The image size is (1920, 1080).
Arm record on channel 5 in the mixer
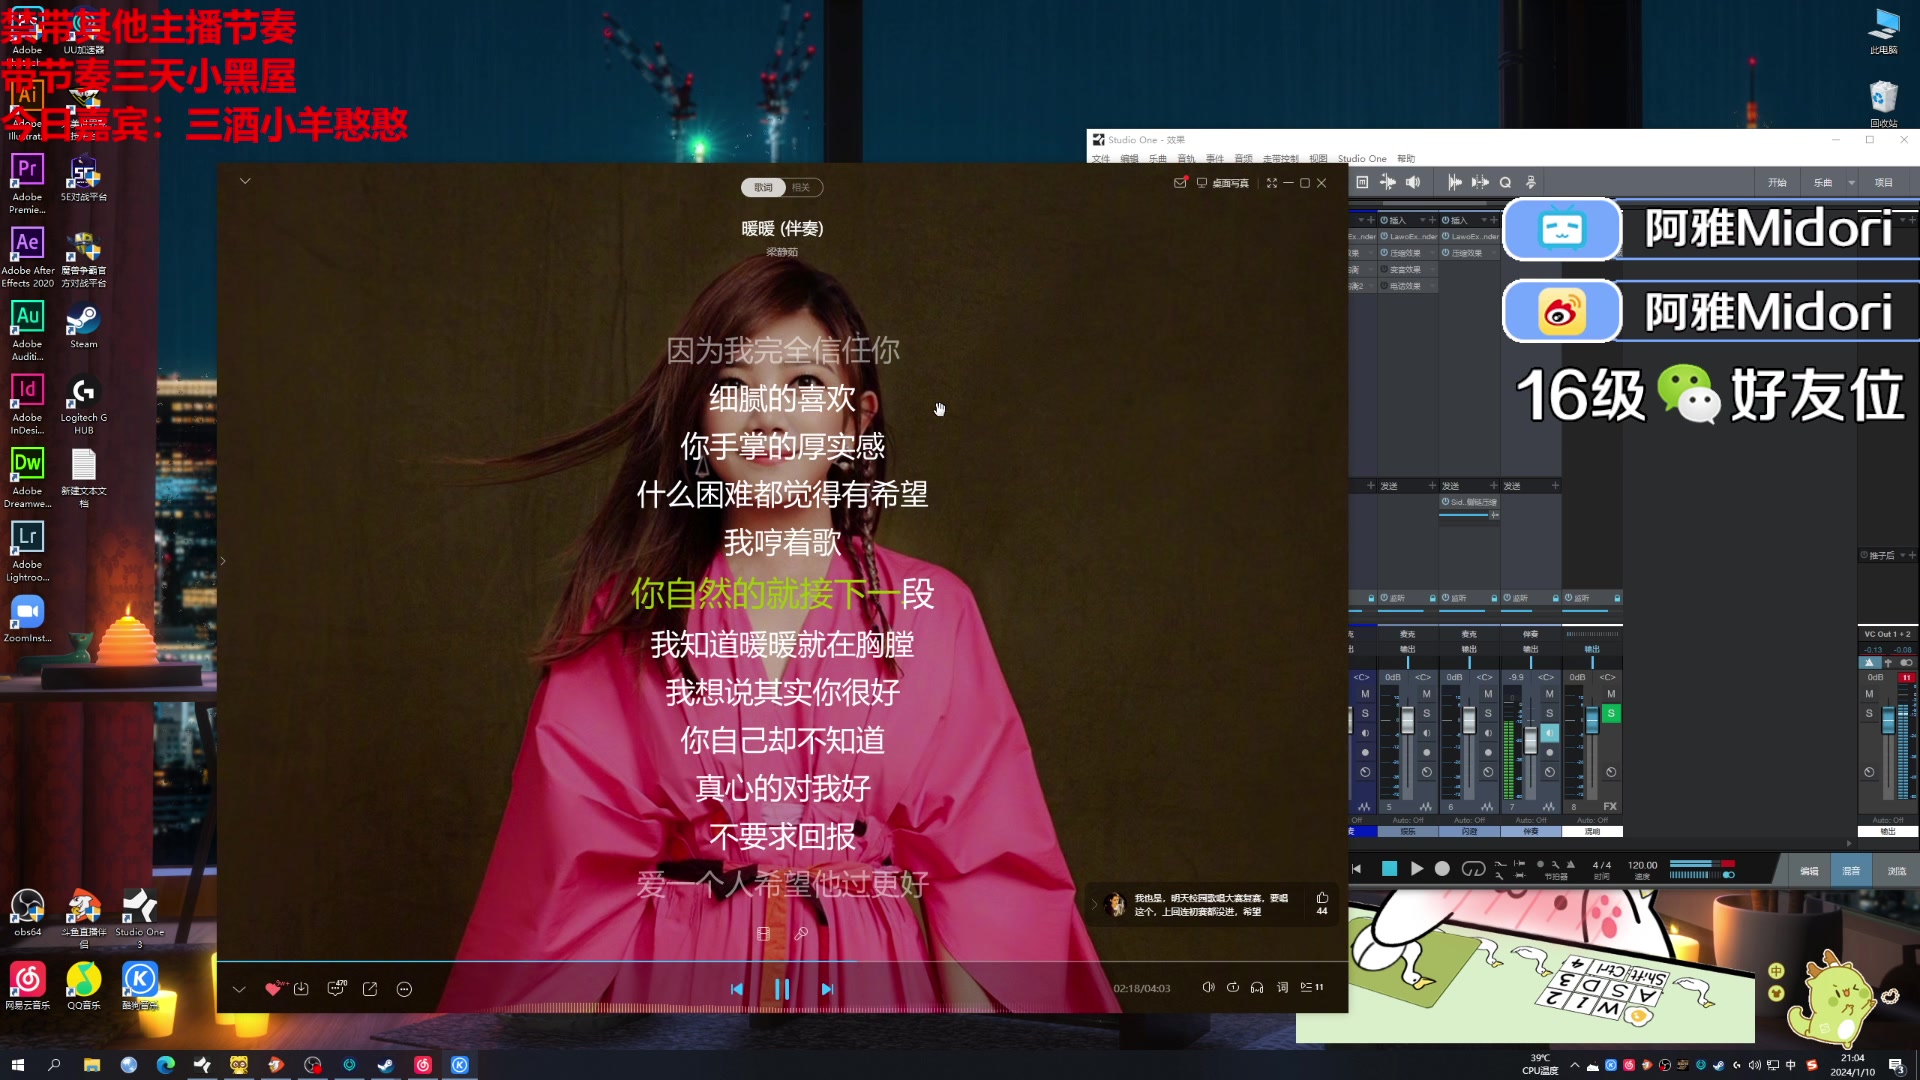click(1426, 752)
